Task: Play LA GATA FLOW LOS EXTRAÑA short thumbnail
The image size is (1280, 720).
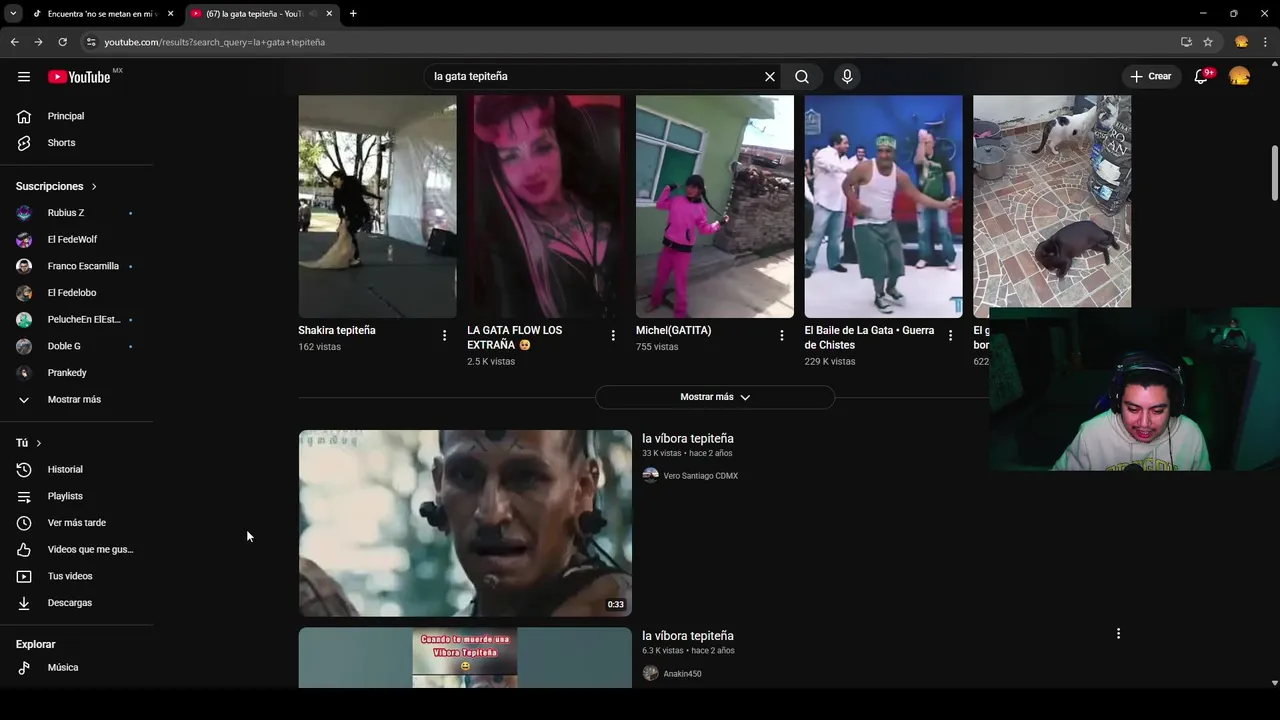Action: pyautogui.click(x=546, y=206)
